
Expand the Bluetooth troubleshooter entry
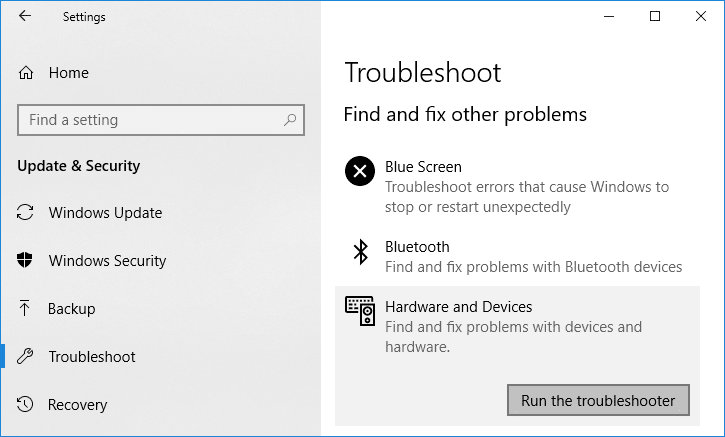click(x=532, y=257)
